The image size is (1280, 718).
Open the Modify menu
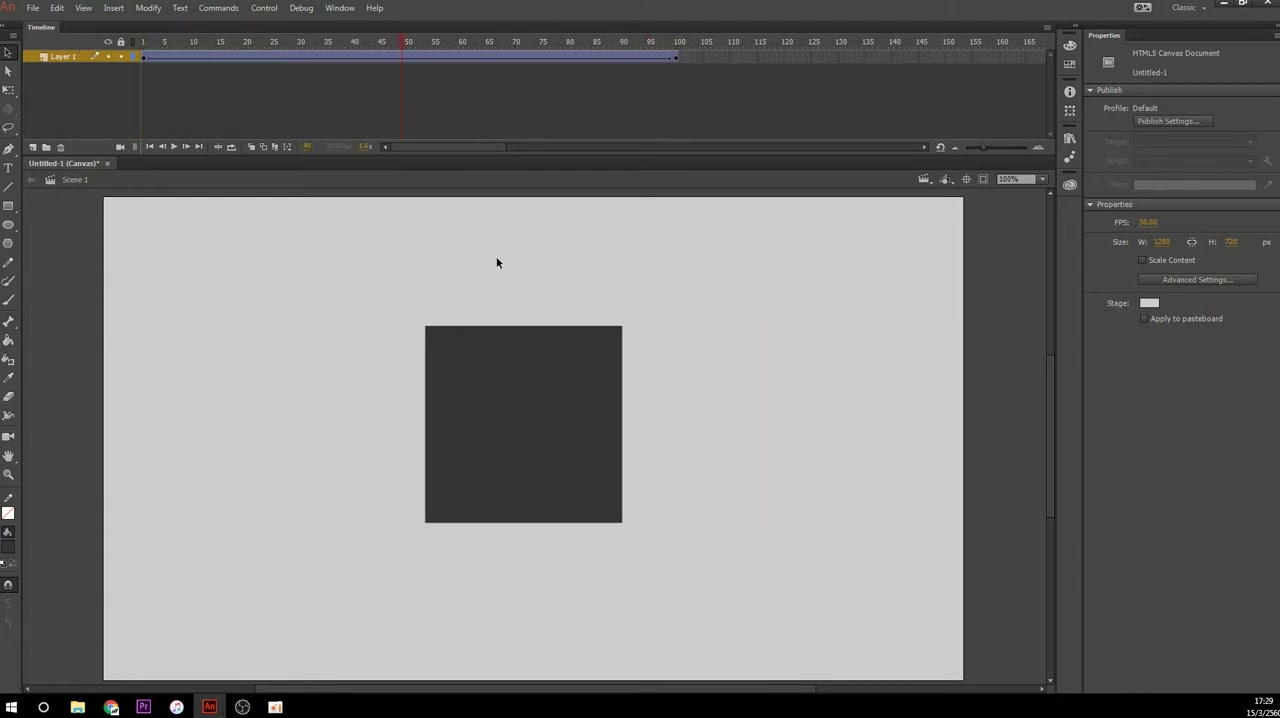tap(148, 8)
